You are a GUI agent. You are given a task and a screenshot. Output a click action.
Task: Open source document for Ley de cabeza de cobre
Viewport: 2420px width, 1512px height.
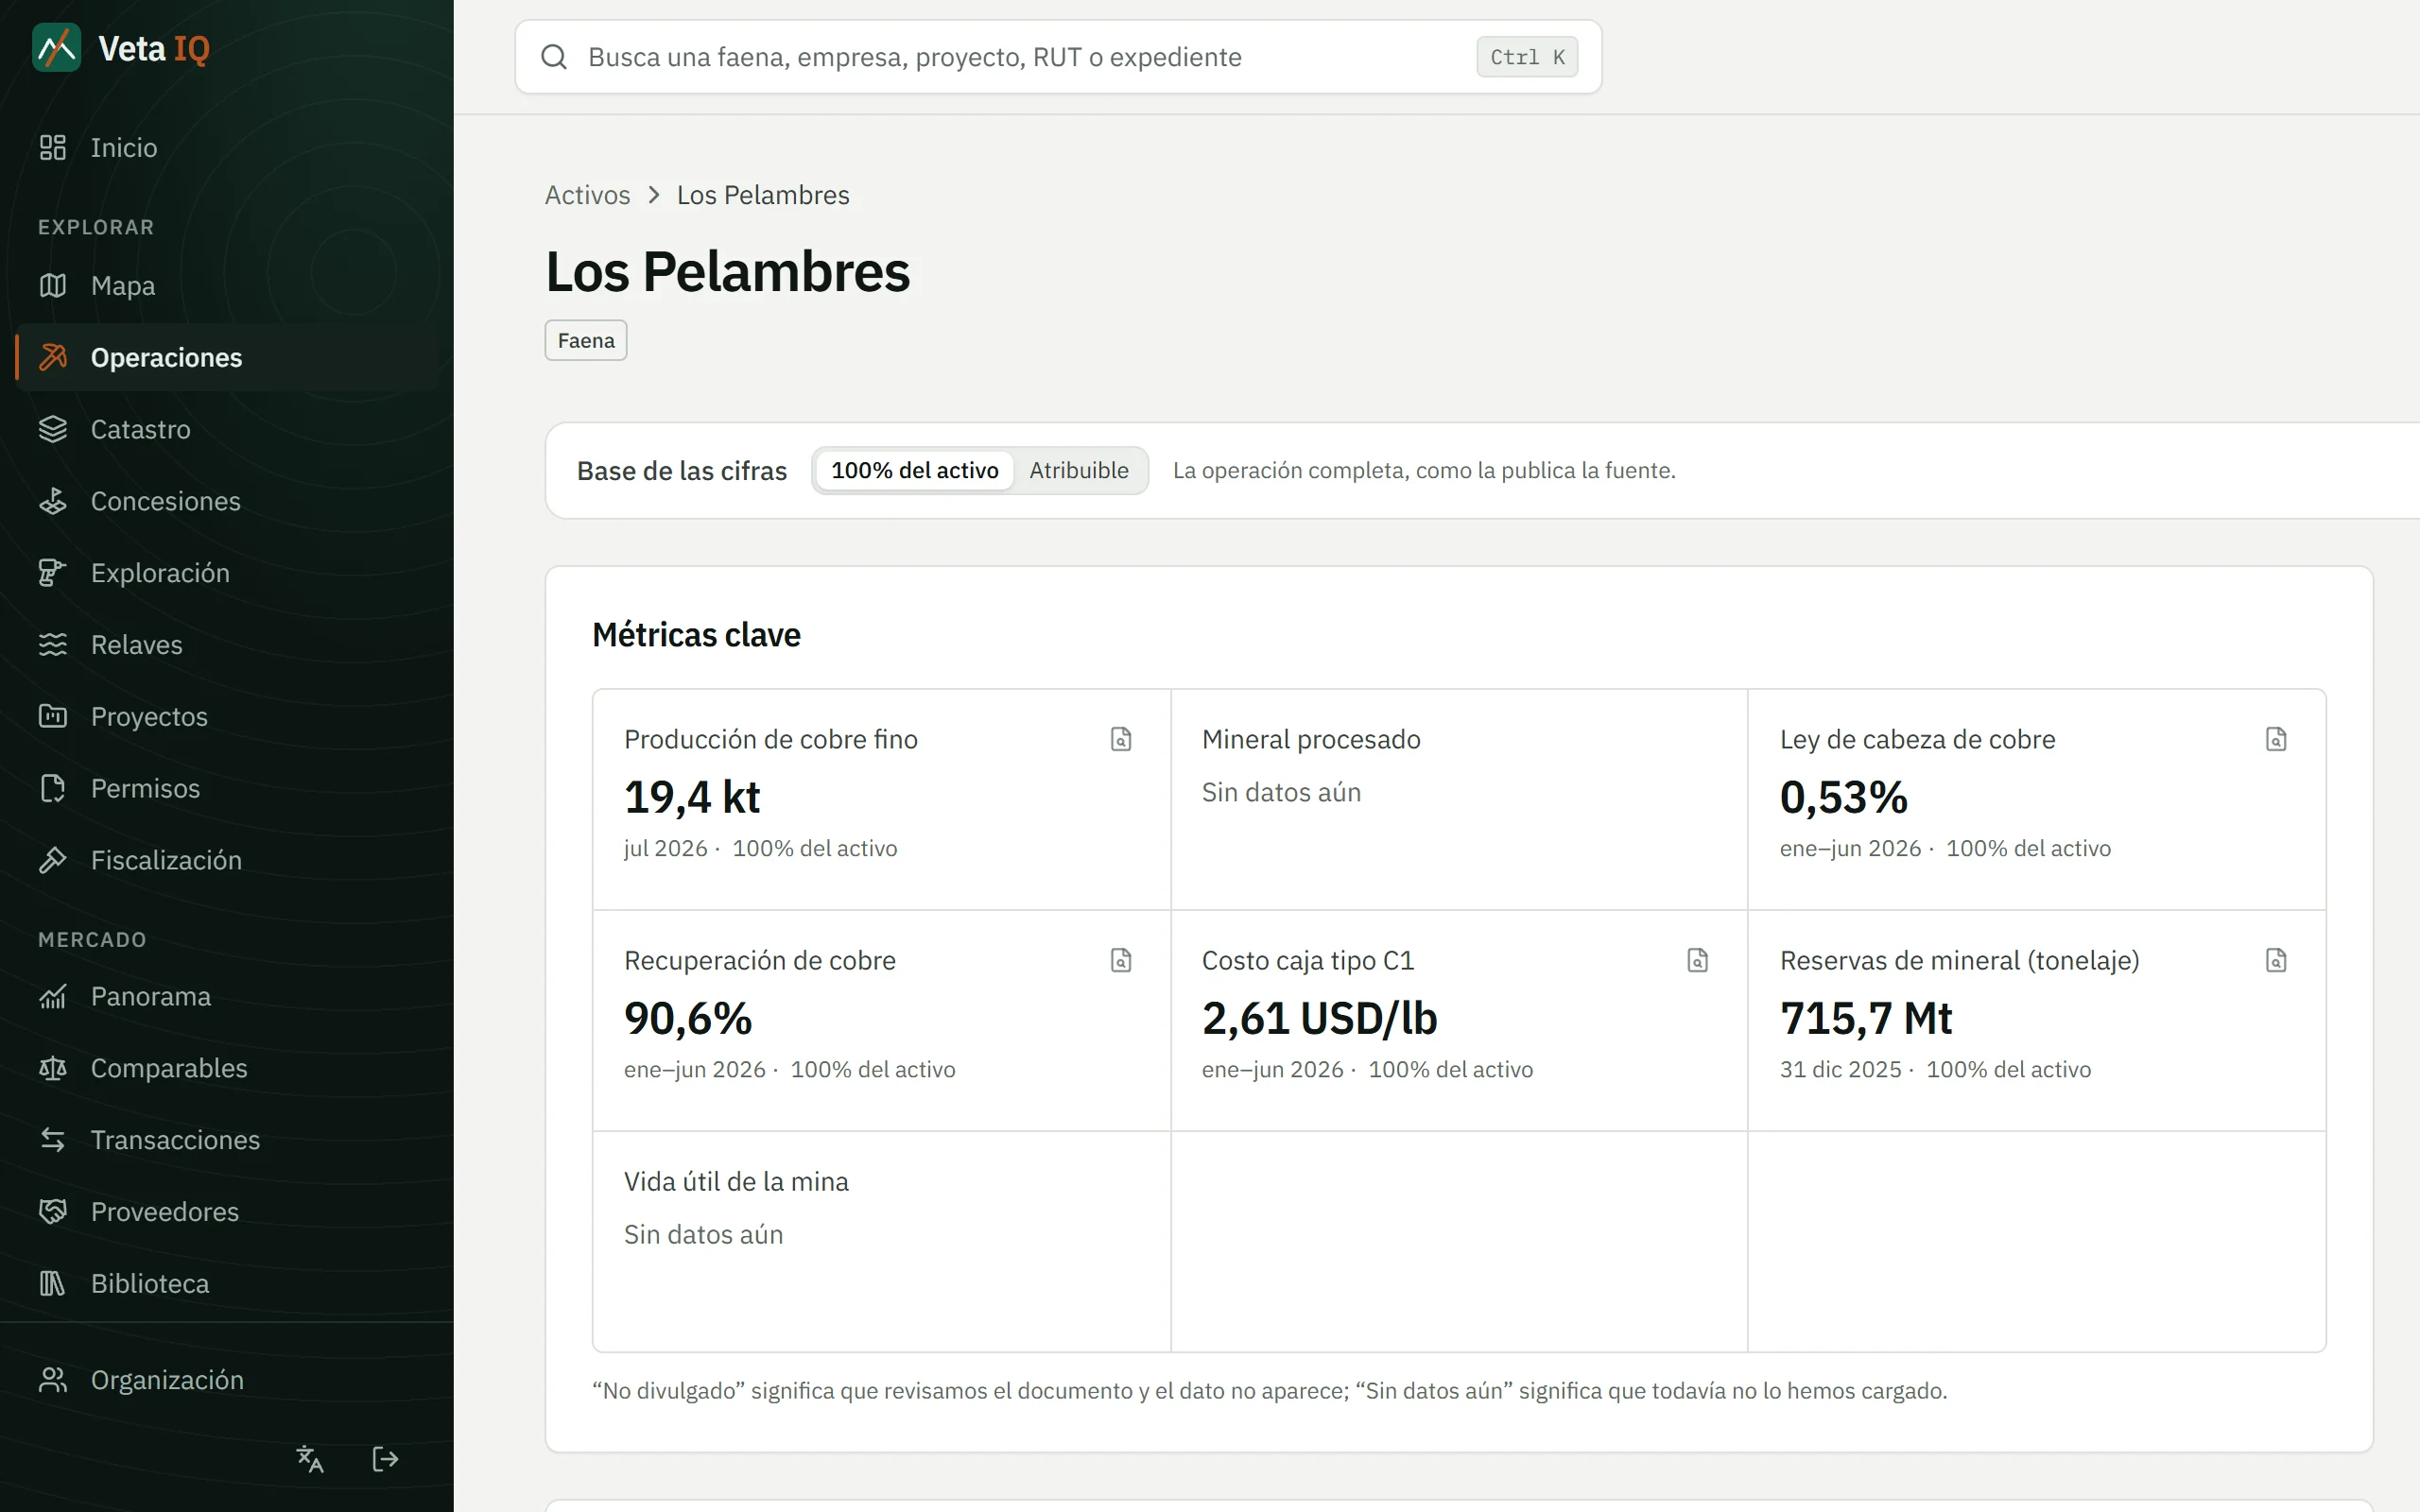[2276, 739]
